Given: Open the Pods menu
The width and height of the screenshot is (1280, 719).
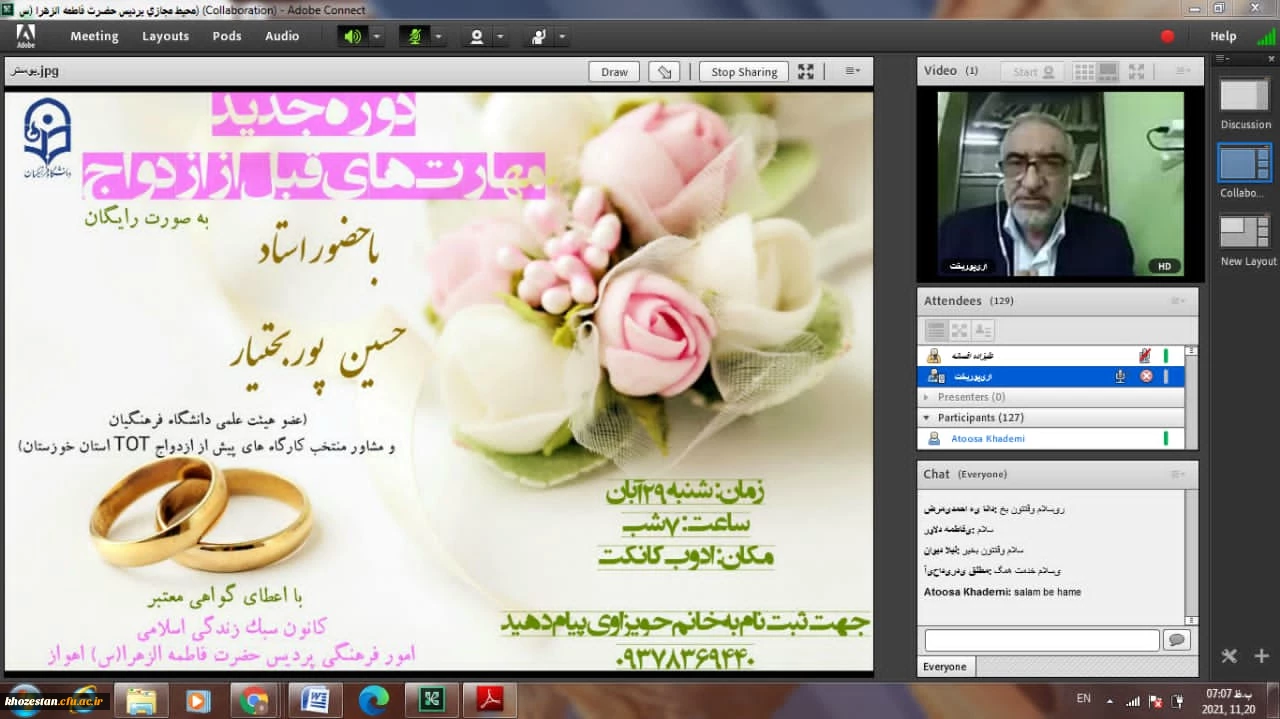Looking at the screenshot, I should tap(227, 36).
